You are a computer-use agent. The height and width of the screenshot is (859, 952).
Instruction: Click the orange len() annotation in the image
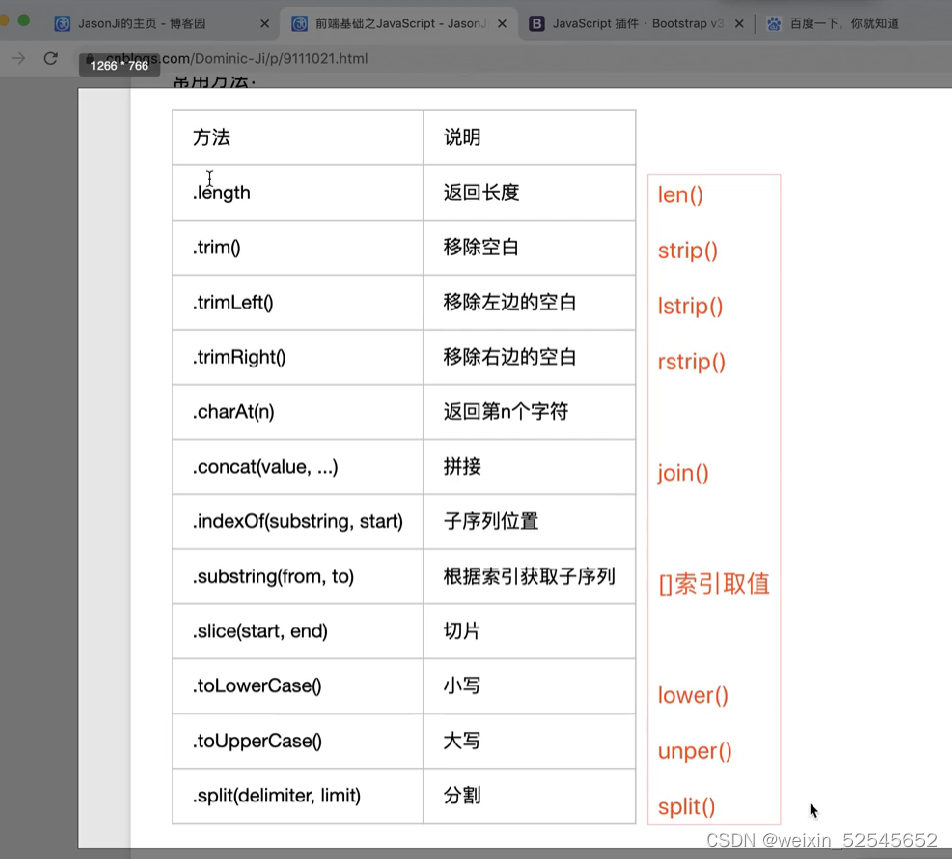point(680,195)
